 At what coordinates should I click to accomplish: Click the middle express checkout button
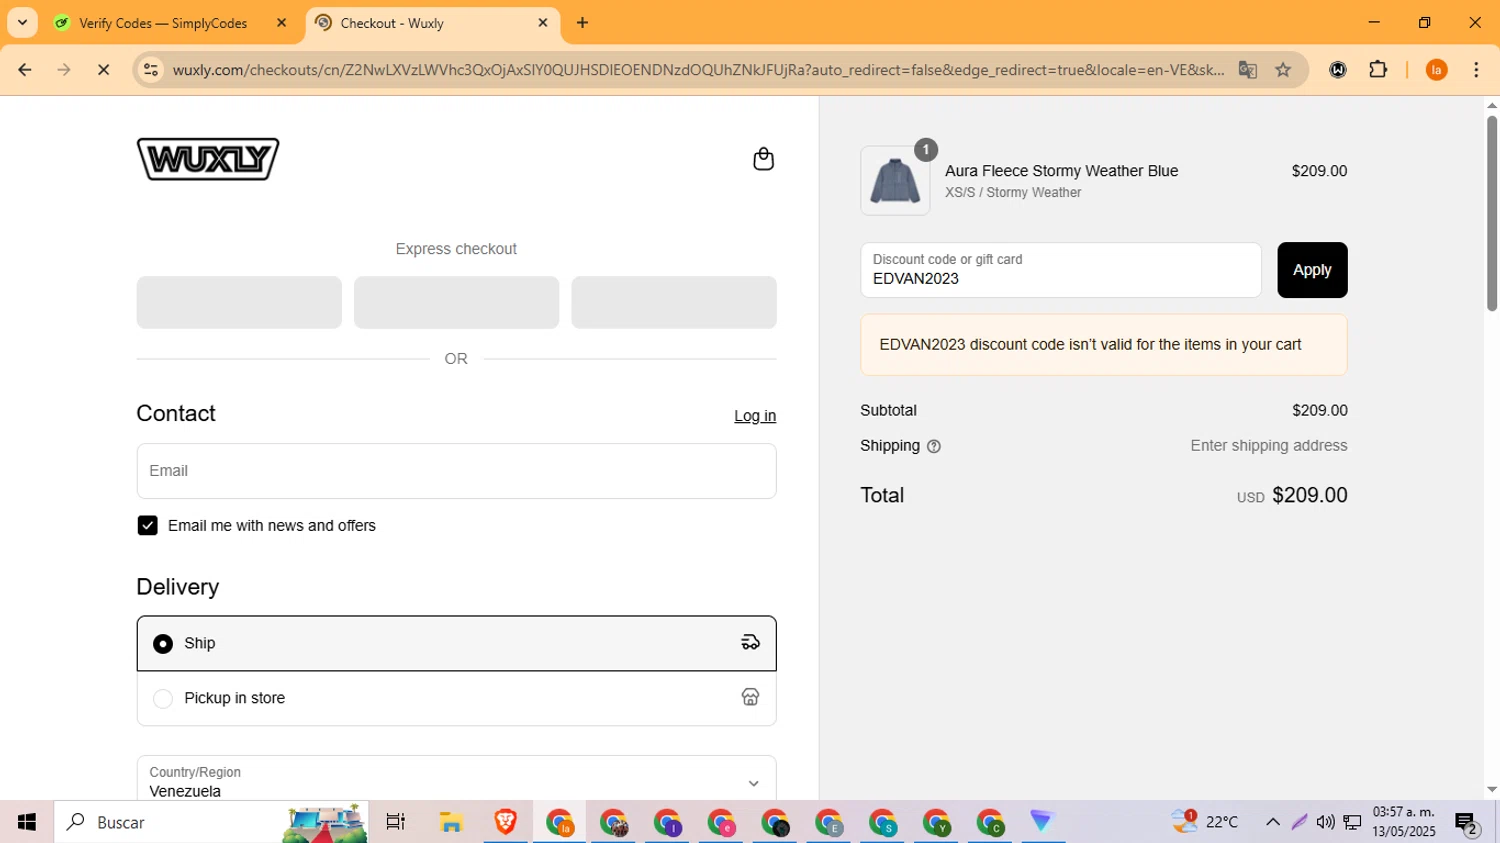click(x=456, y=302)
